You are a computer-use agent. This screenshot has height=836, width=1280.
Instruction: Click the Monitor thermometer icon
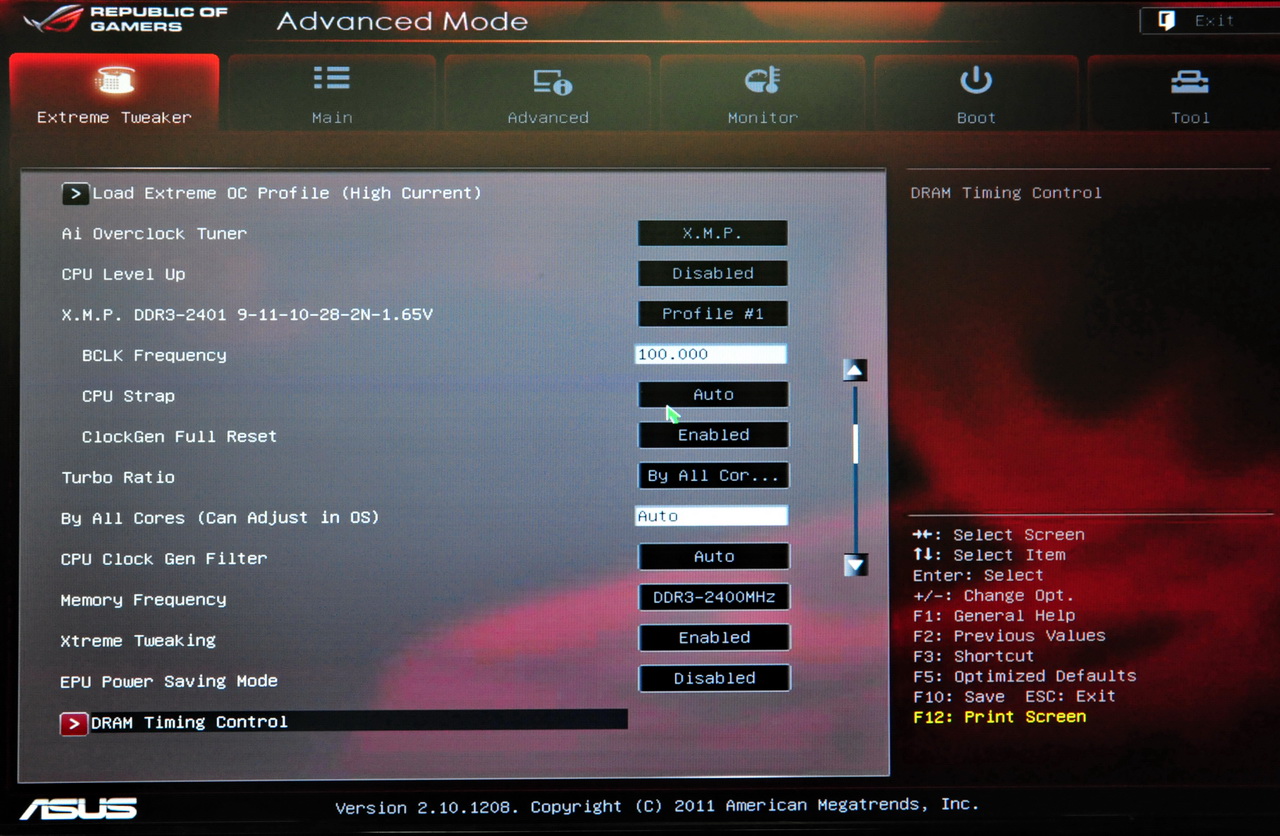coord(763,81)
